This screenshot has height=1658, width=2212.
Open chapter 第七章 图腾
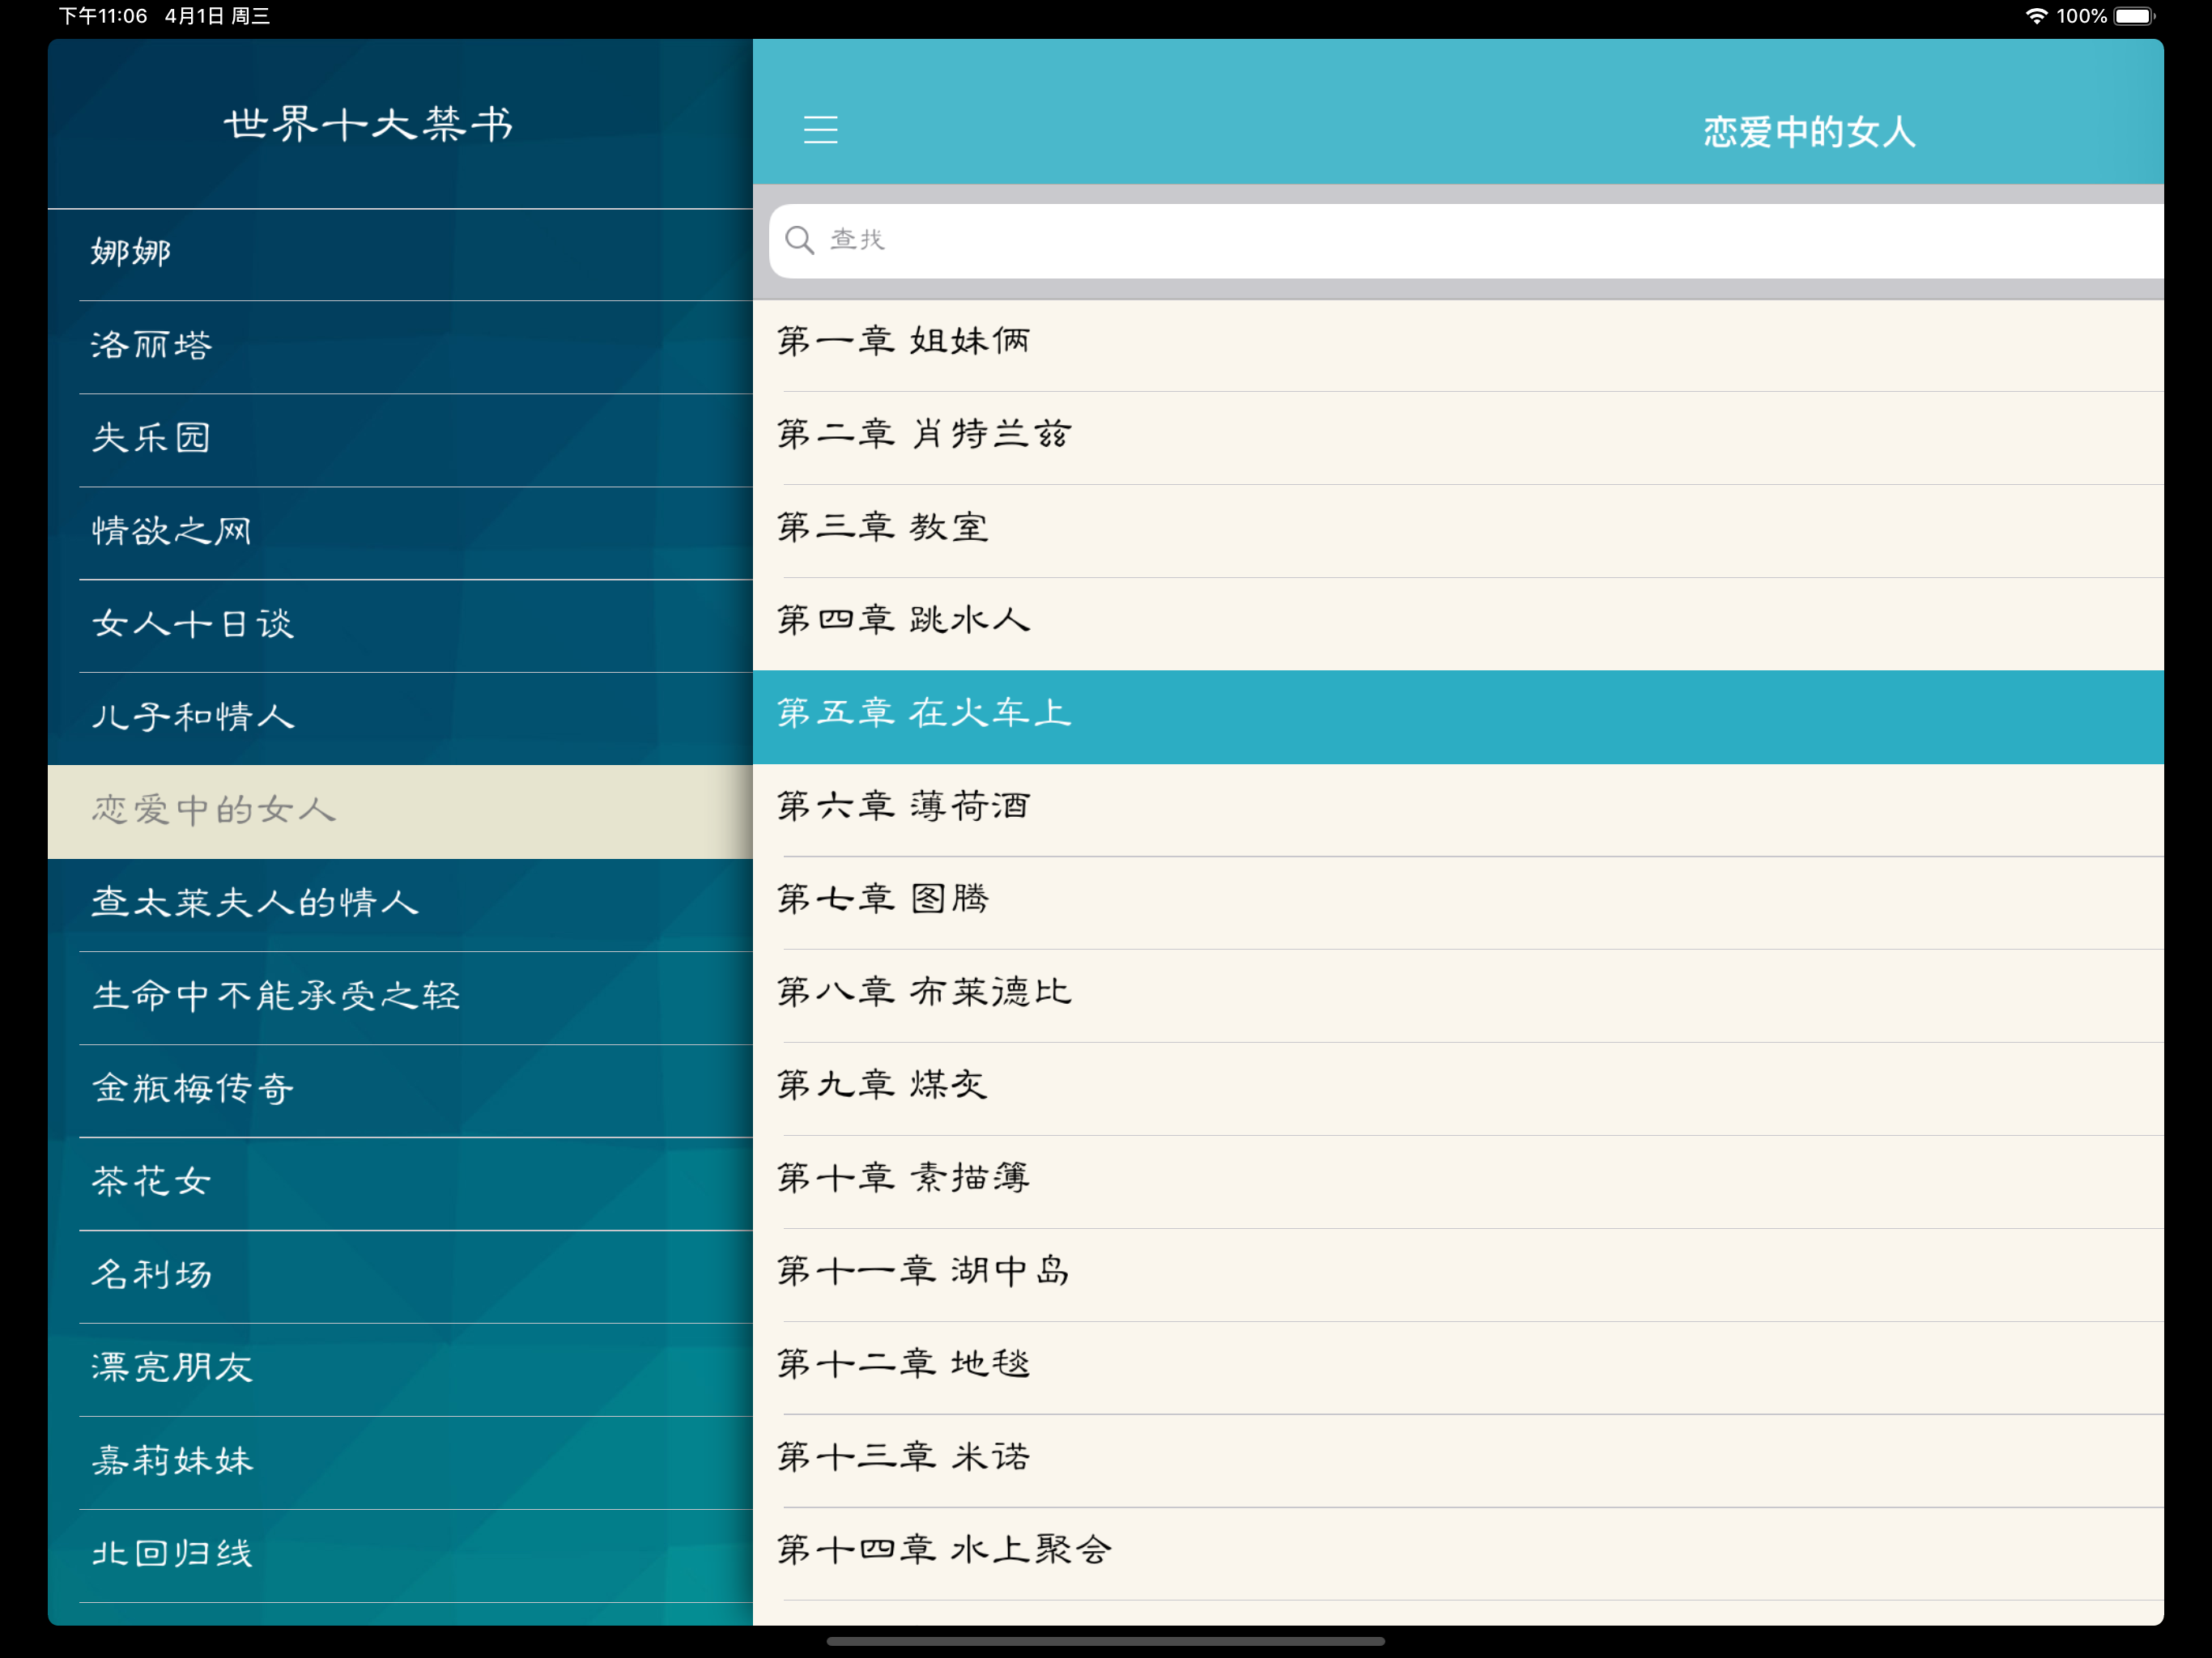point(1458,903)
